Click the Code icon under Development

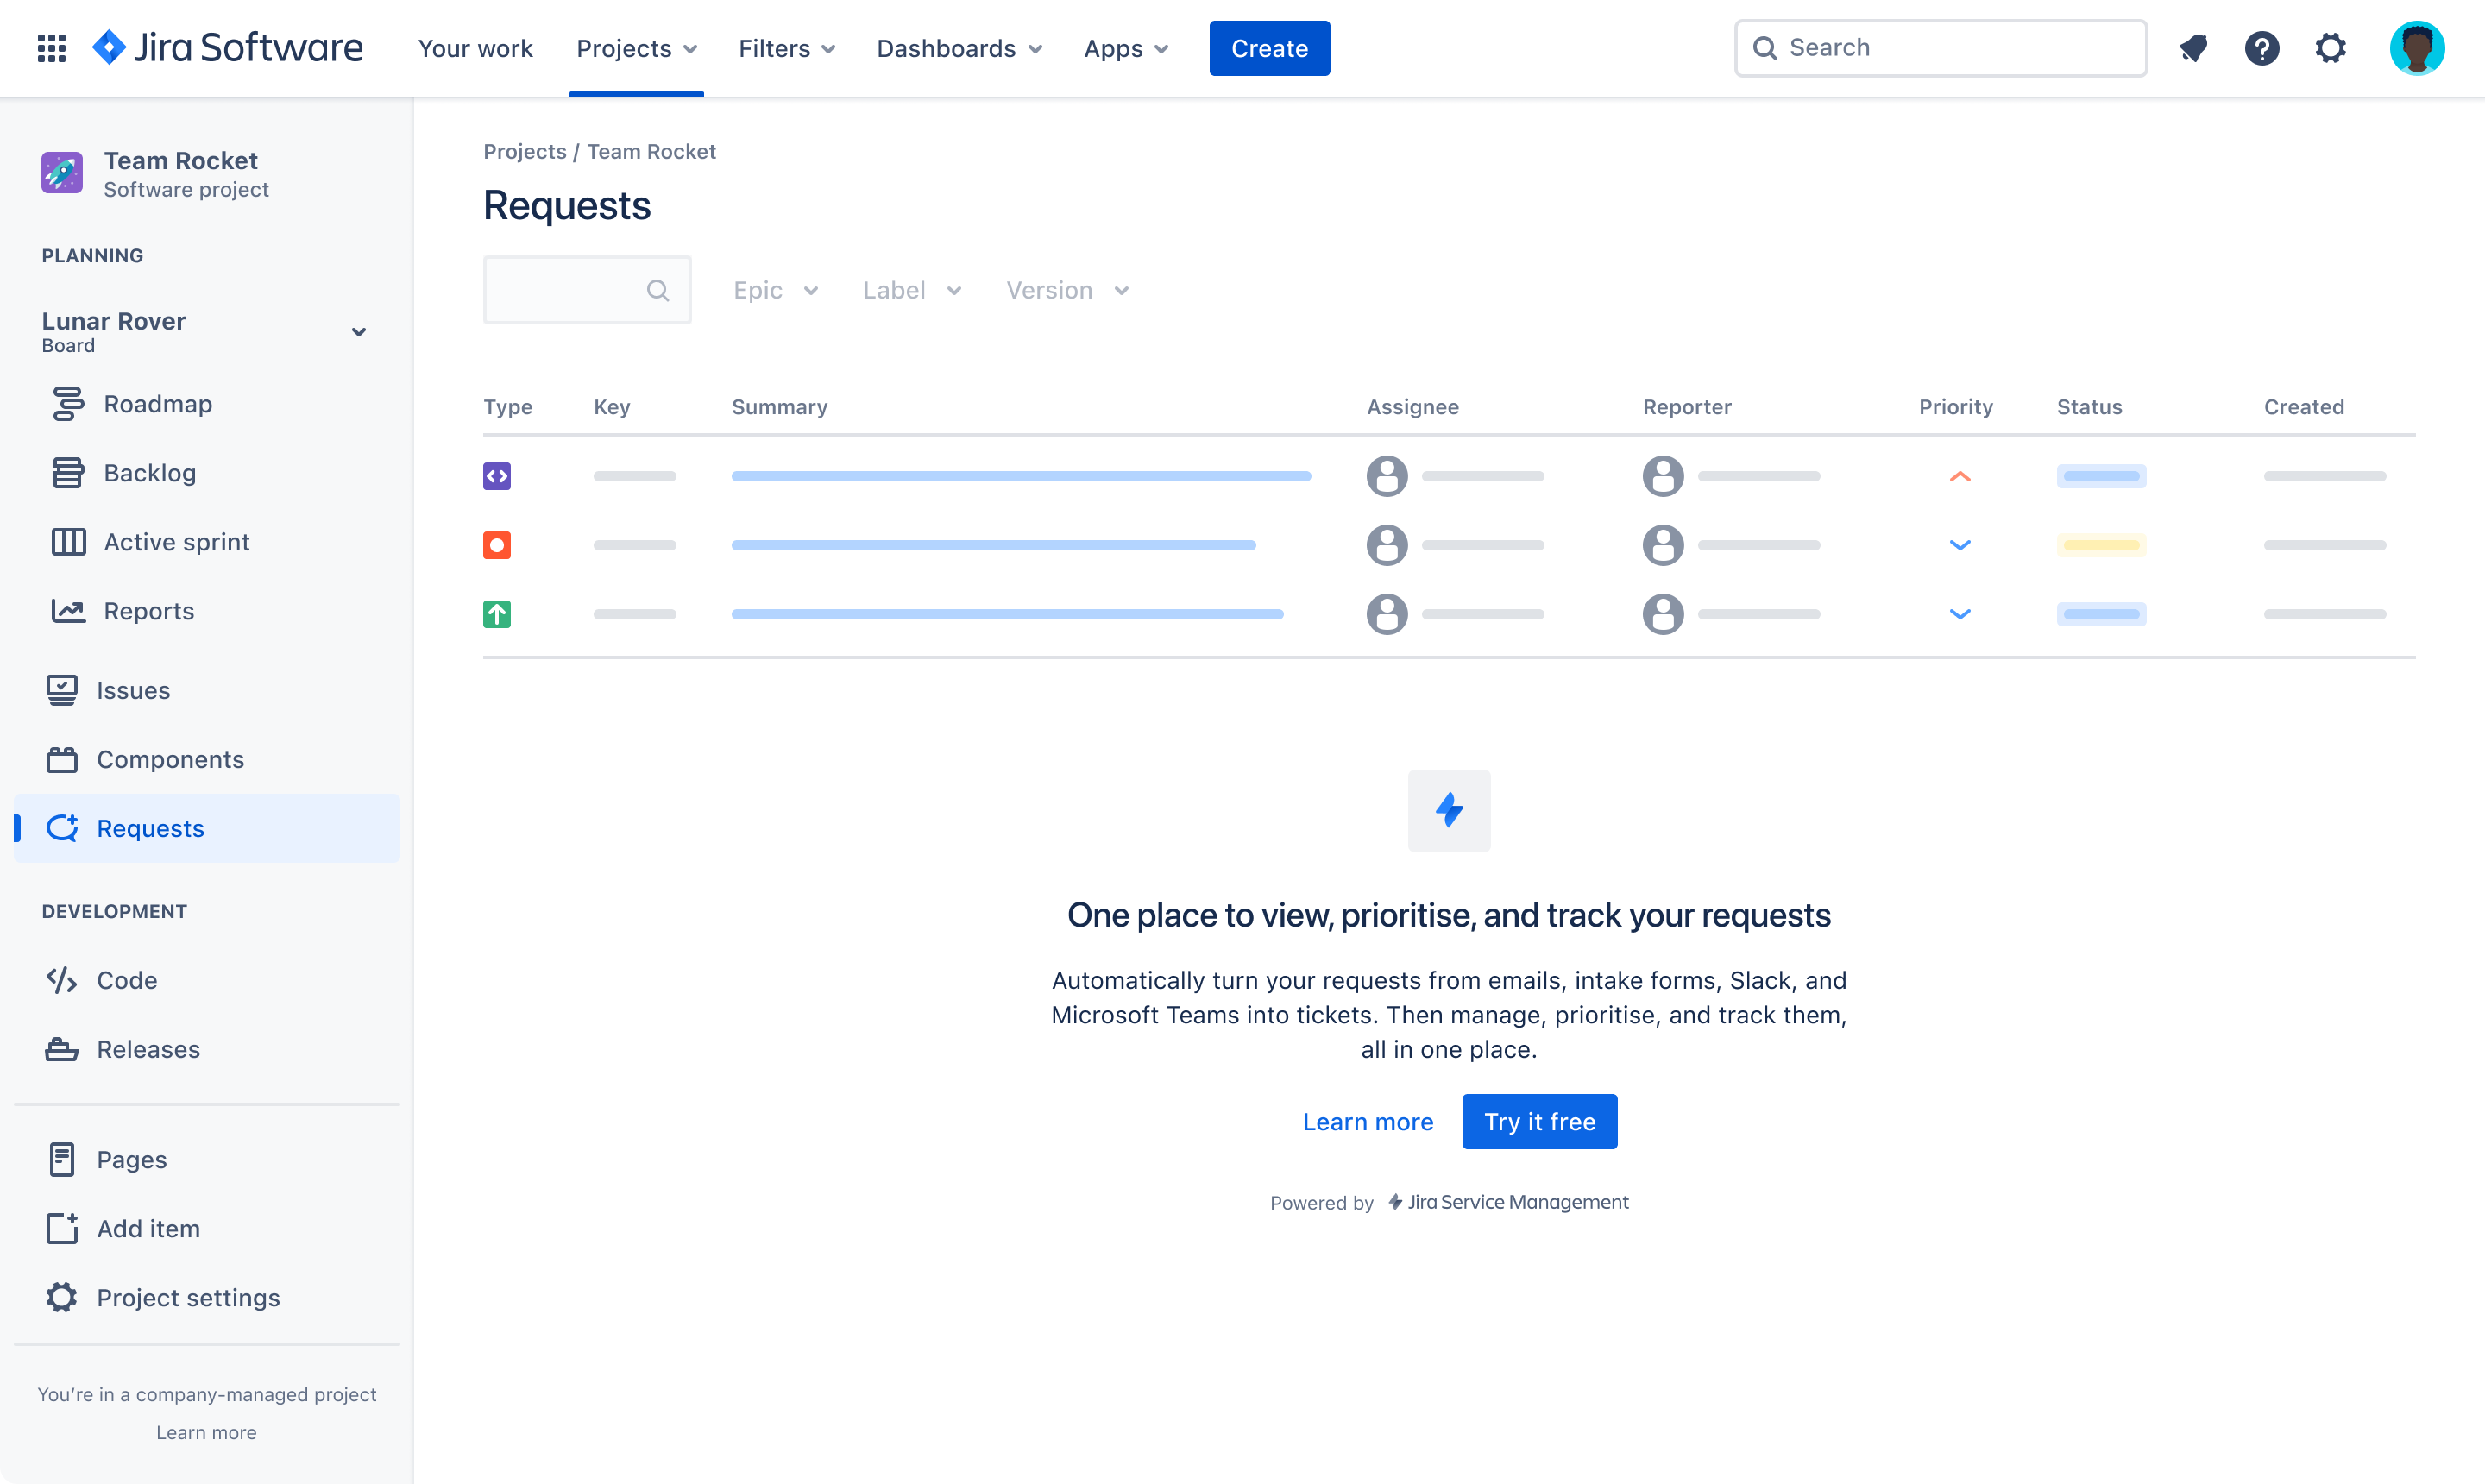(x=62, y=978)
